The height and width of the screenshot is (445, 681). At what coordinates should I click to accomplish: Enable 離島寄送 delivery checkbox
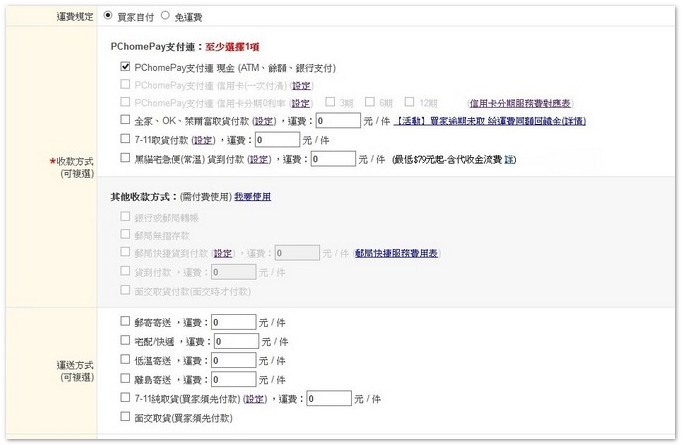(x=125, y=379)
